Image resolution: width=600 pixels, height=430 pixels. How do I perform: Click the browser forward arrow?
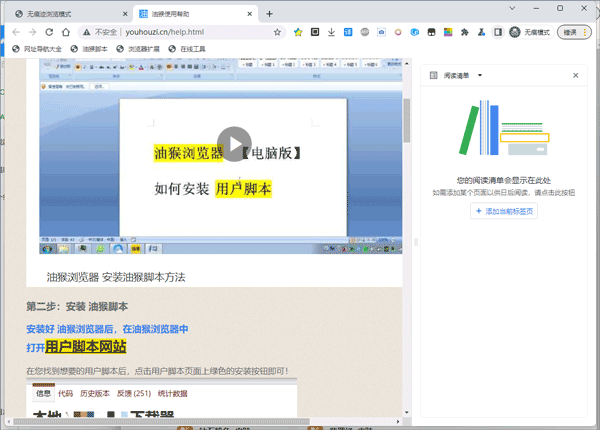[33, 32]
